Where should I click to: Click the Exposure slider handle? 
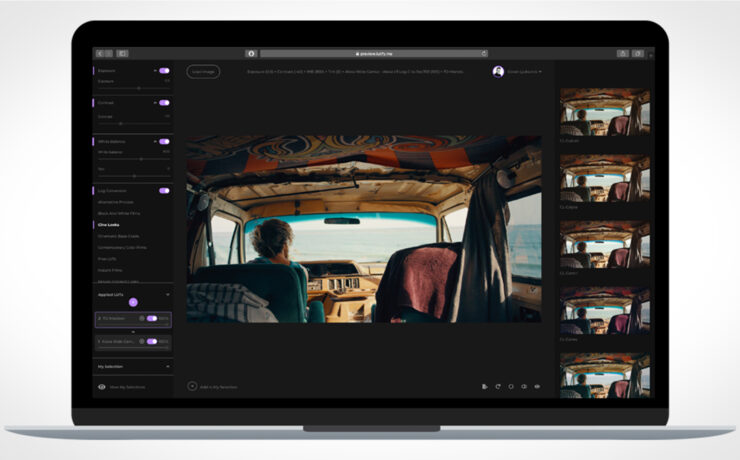coord(139,88)
